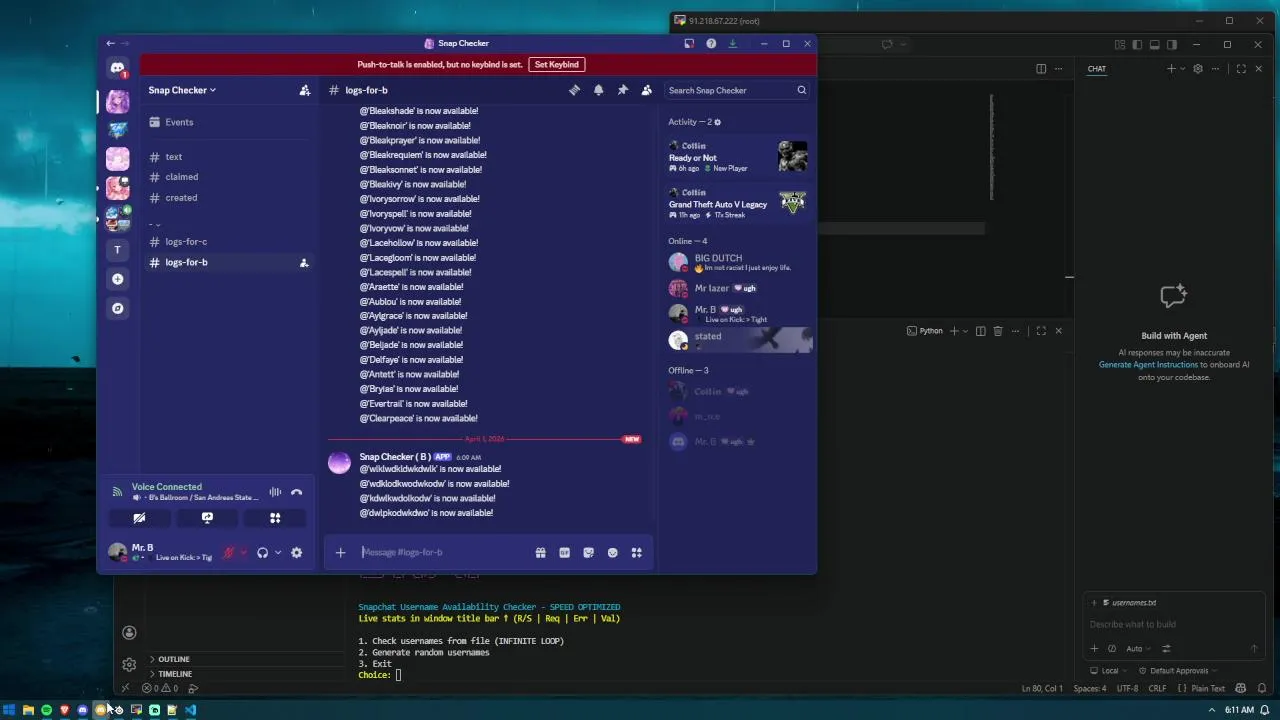
Task: Open microphone input options arrow
Action: (243, 552)
